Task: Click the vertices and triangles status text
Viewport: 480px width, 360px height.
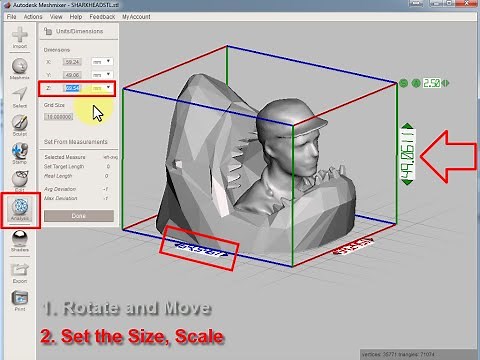Action: (398, 355)
